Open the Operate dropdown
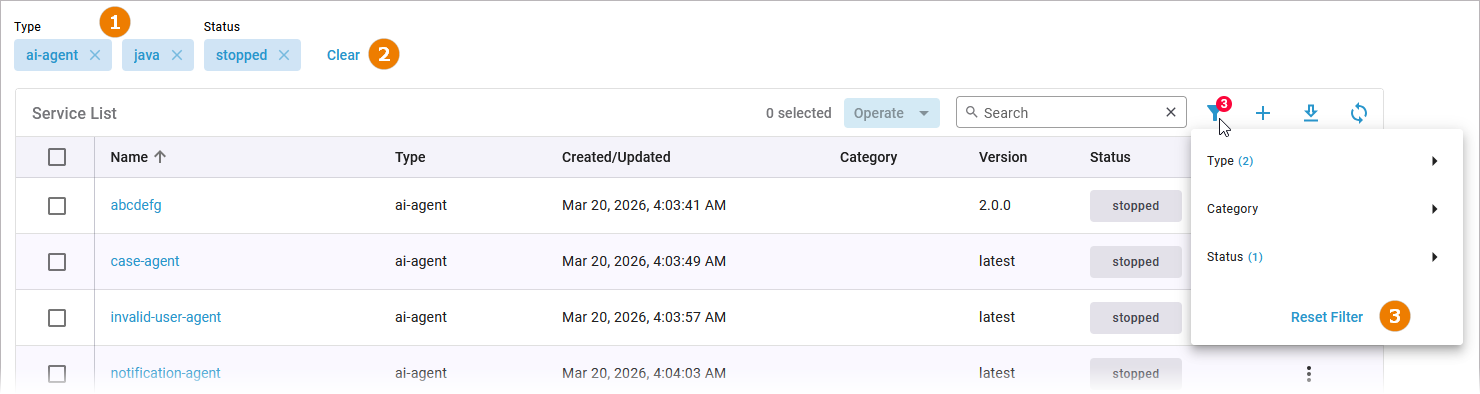This screenshot has width=1480, height=394. pos(892,113)
